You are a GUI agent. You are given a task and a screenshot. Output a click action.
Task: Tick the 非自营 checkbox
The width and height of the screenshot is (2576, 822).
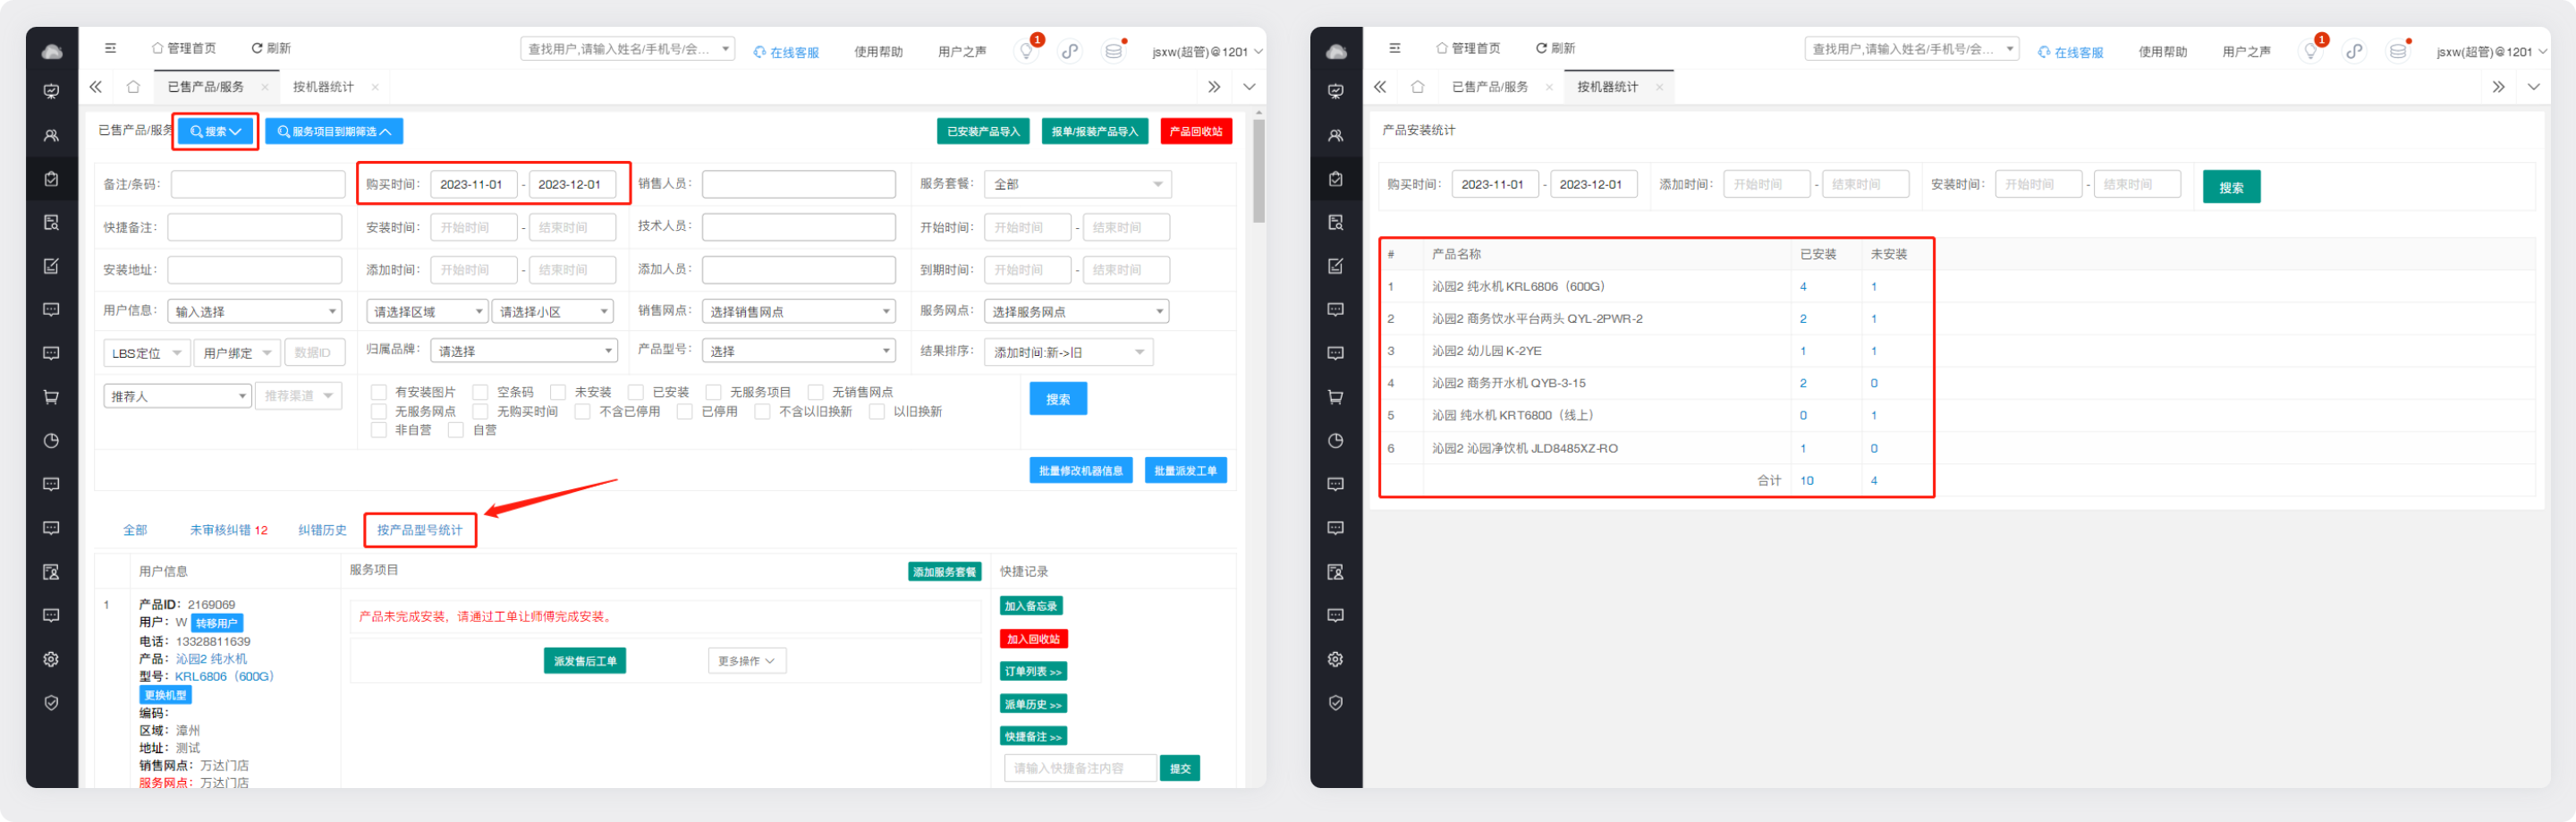click(x=379, y=430)
